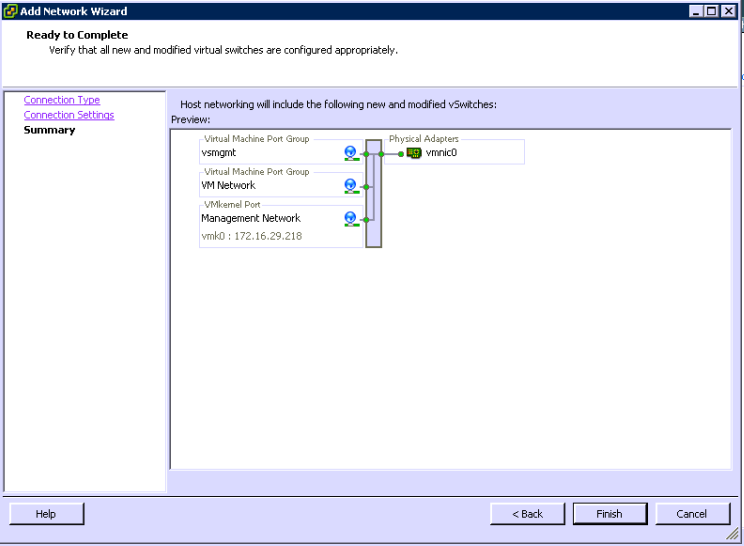Select the Management Network VMkernel port label
Screen dimensions: 744x546
[x=250, y=218]
